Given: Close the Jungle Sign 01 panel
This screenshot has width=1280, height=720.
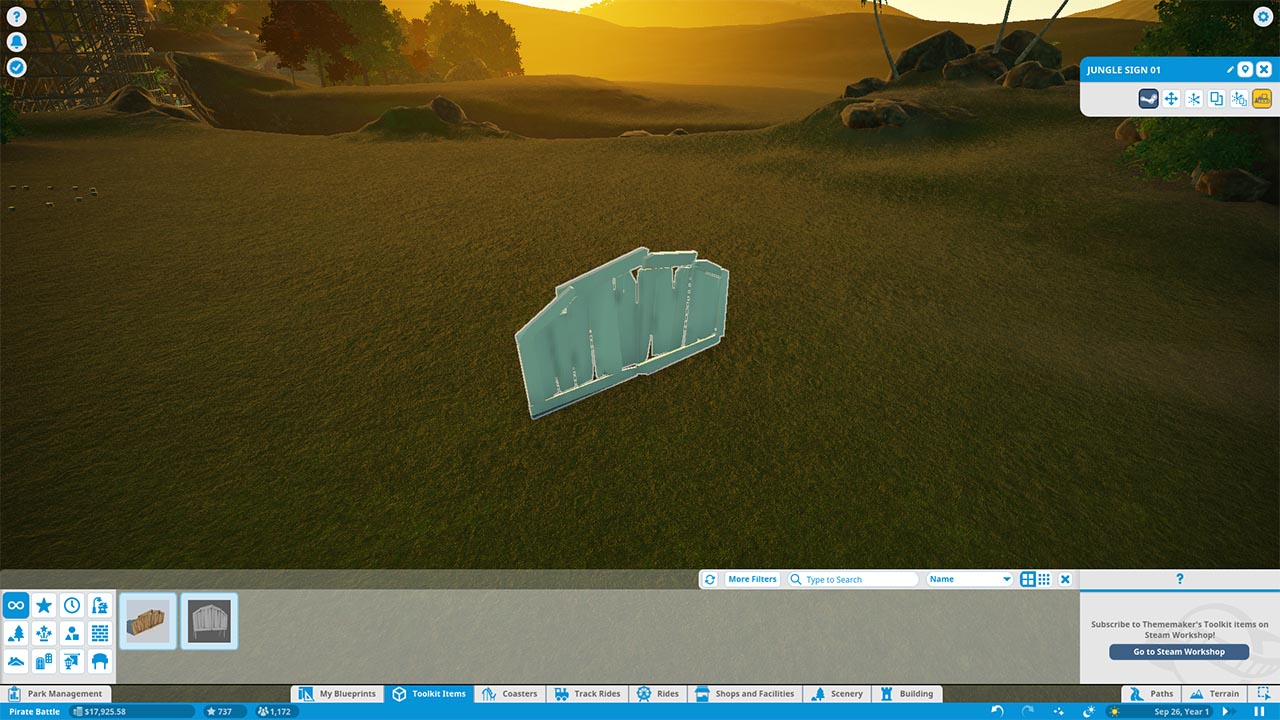Looking at the screenshot, I should click(x=1264, y=70).
